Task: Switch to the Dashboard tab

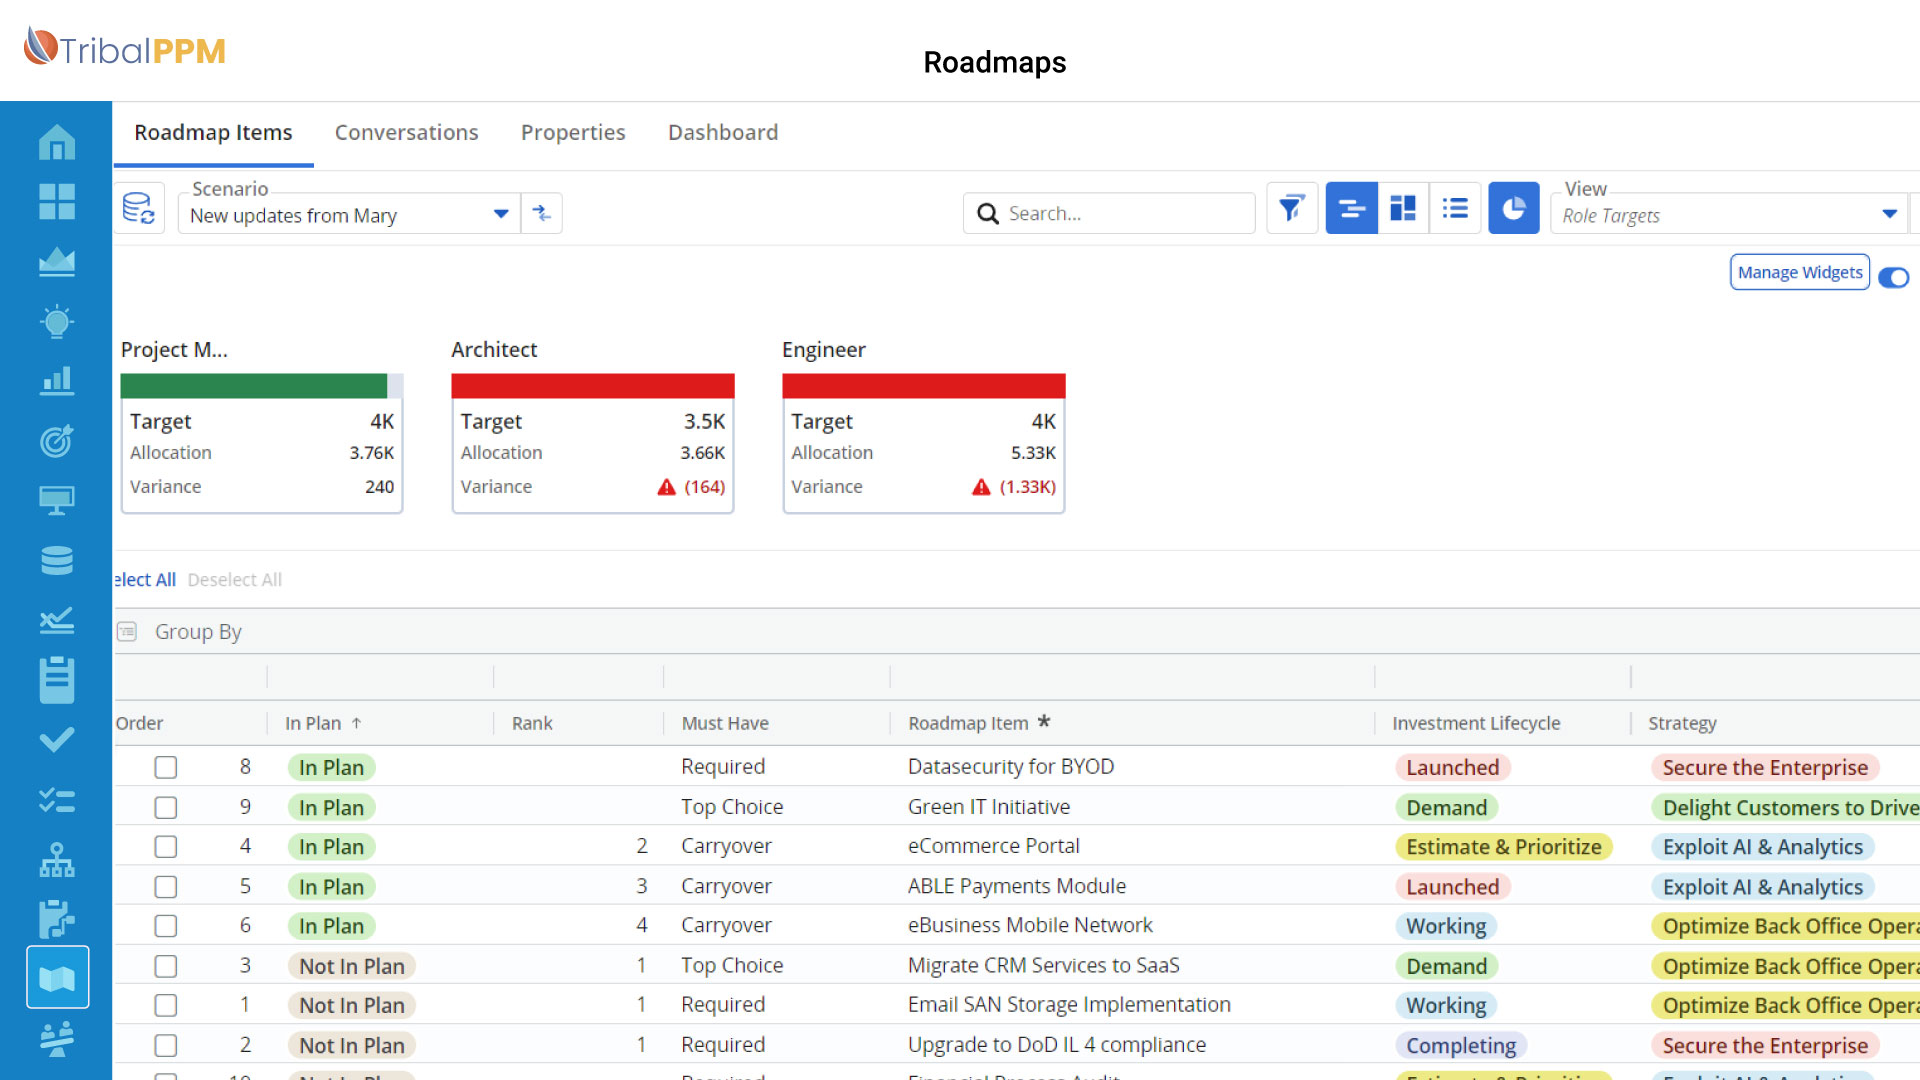Action: click(x=723, y=133)
